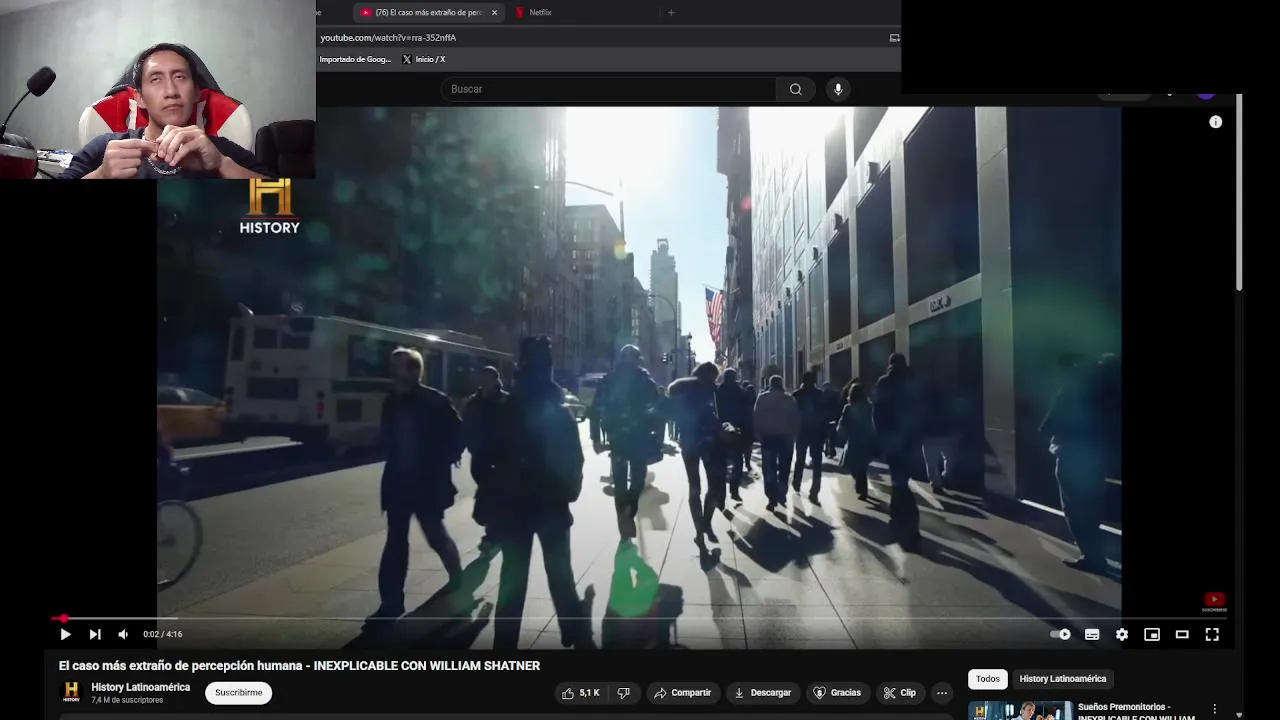Open Sueños Premonitorios video thumbnail

point(1020,711)
